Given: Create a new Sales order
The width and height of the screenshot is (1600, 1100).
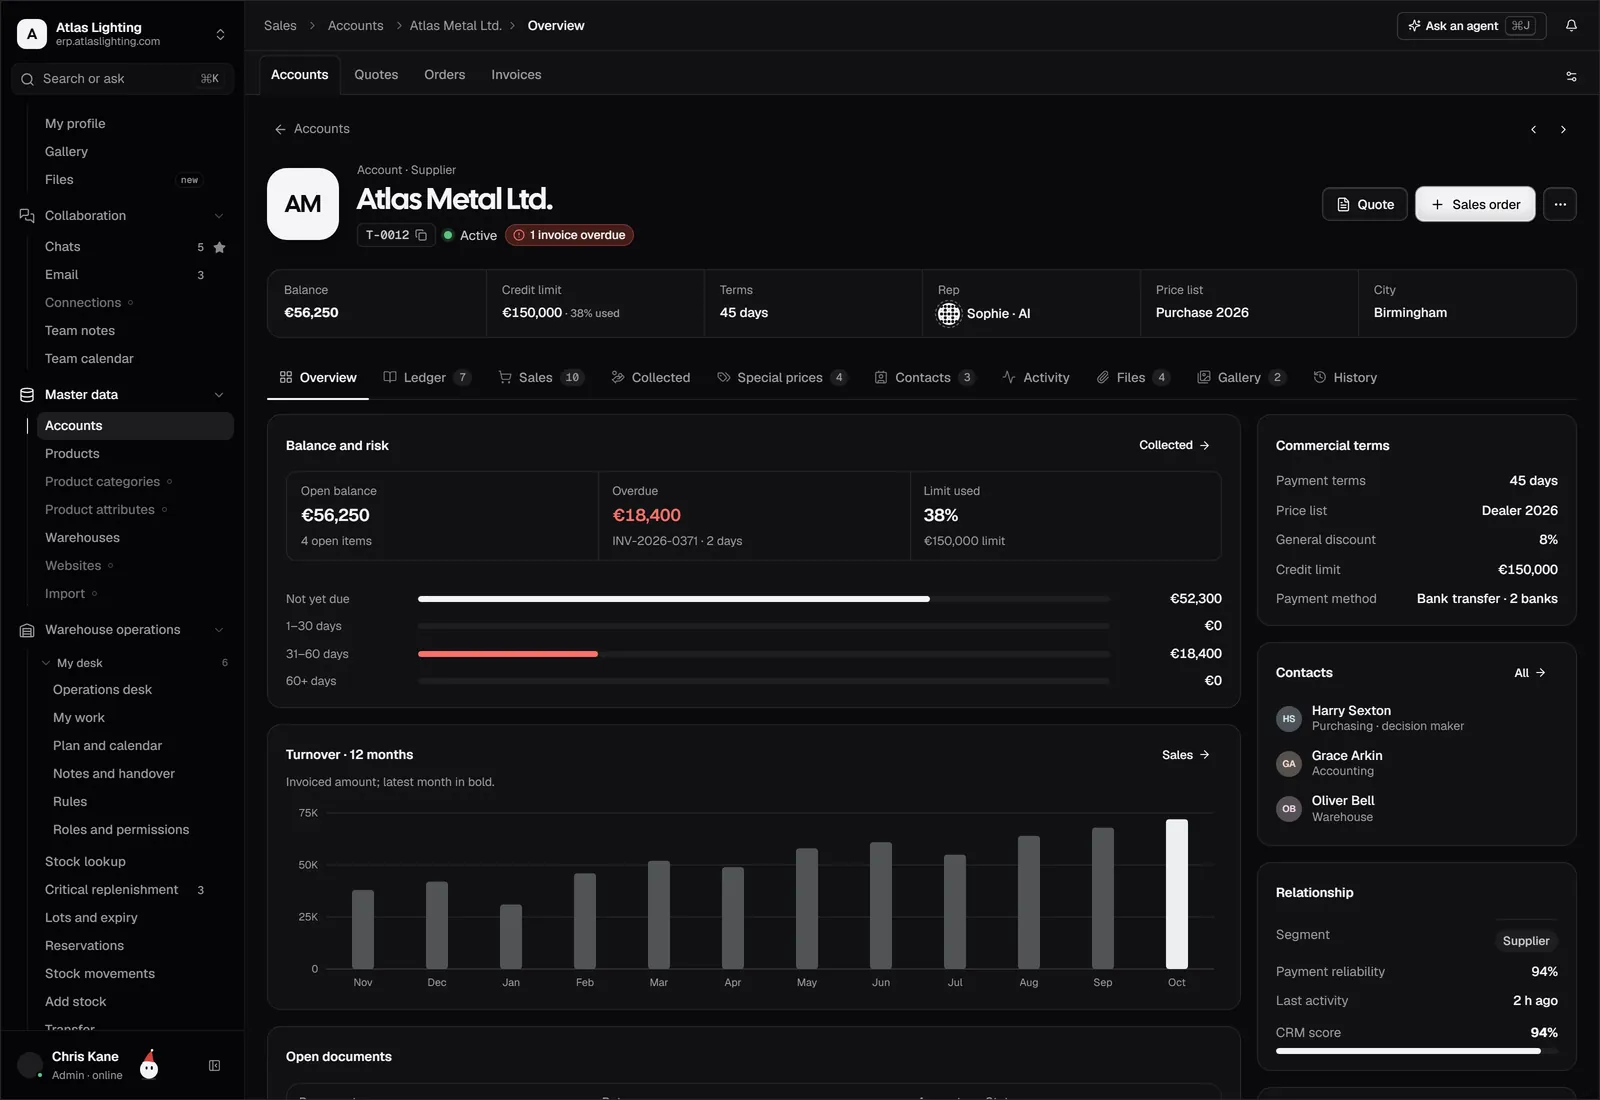Looking at the screenshot, I should (x=1475, y=204).
